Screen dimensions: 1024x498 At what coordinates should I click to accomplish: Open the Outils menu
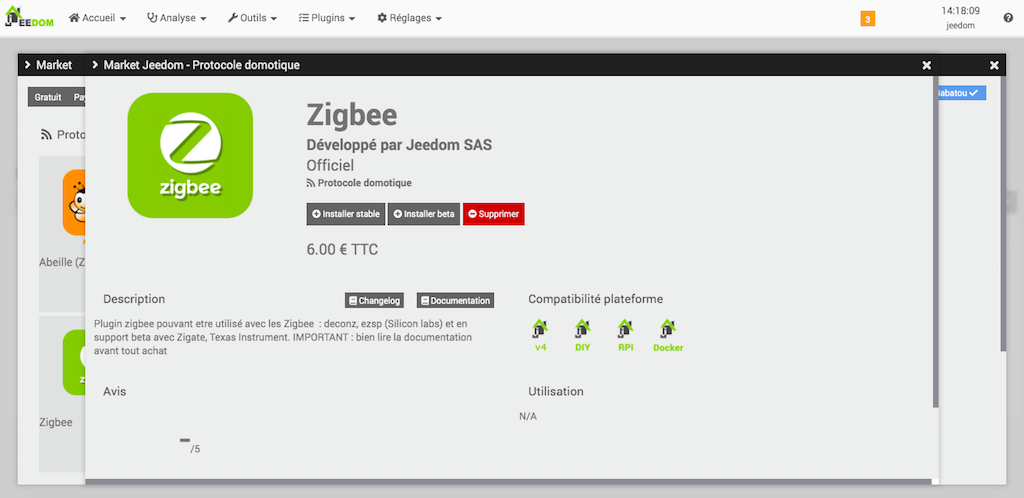252,18
